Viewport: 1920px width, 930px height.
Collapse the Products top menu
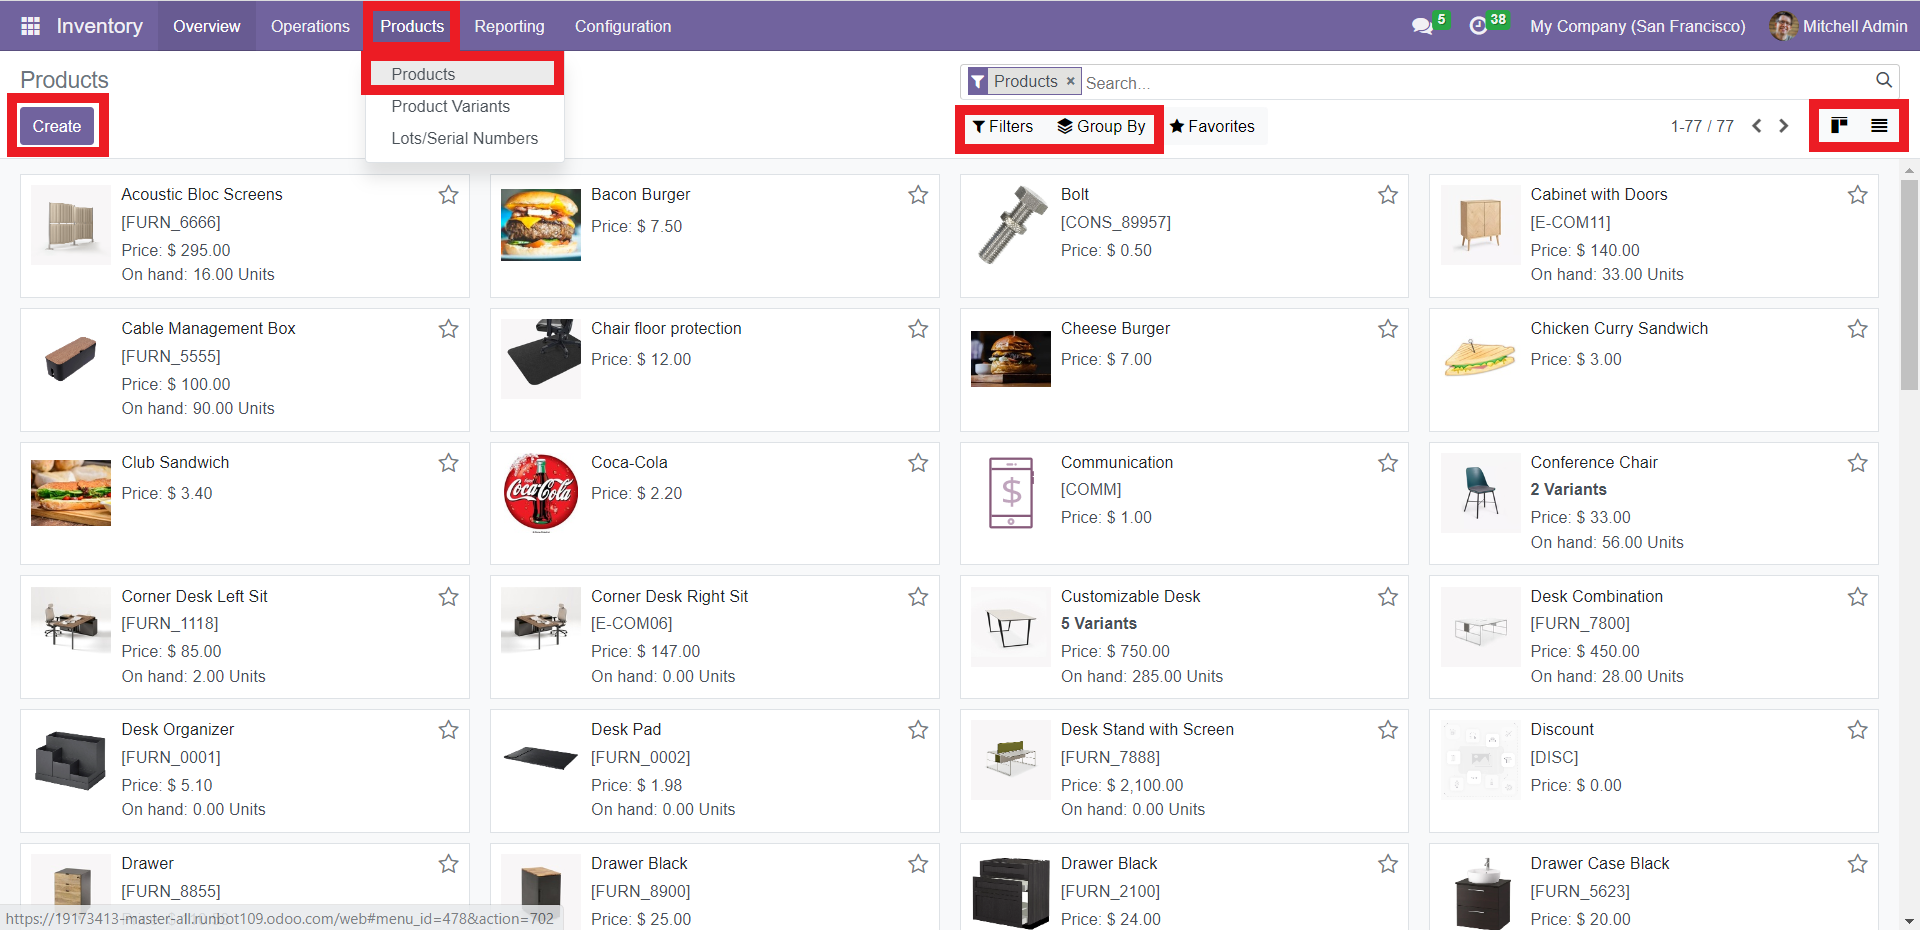pyautogui.click(x=412, y=26)
